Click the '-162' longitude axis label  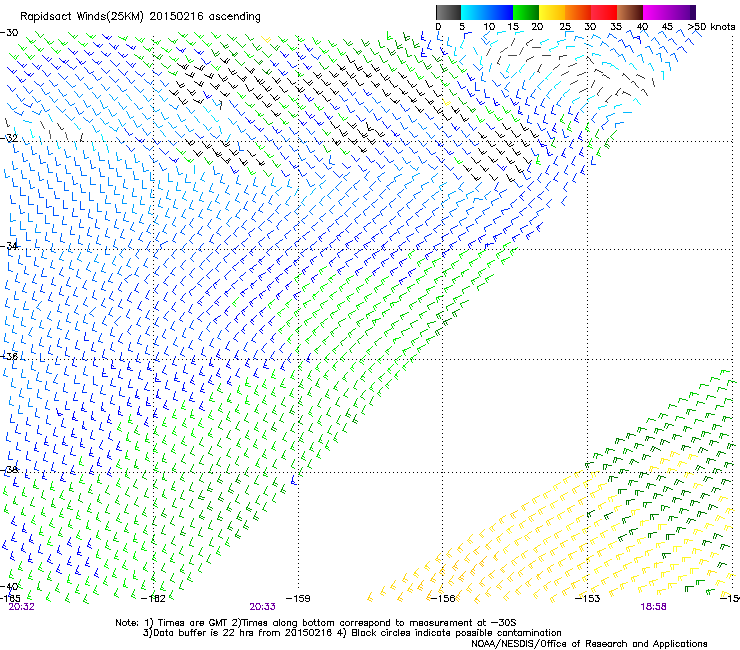pyautogui.click(x=153, y=599)
